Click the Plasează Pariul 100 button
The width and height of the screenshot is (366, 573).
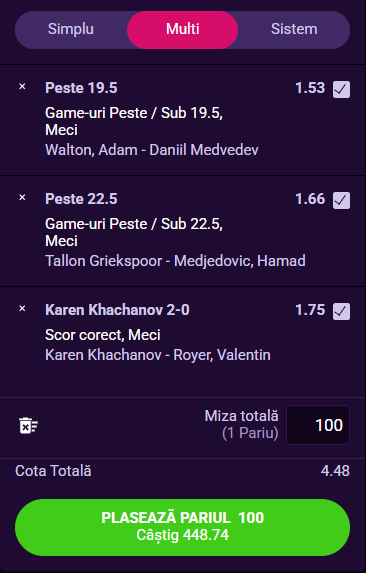183,527
